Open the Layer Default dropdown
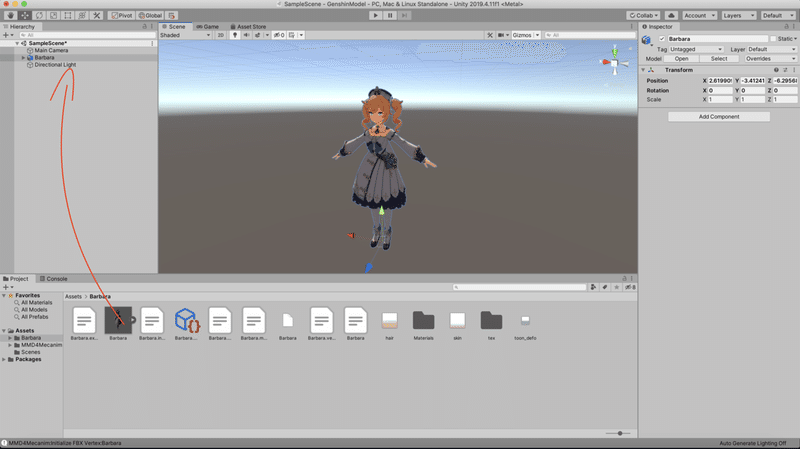Screen dimensions: 800x449 (x=772, y=49)
